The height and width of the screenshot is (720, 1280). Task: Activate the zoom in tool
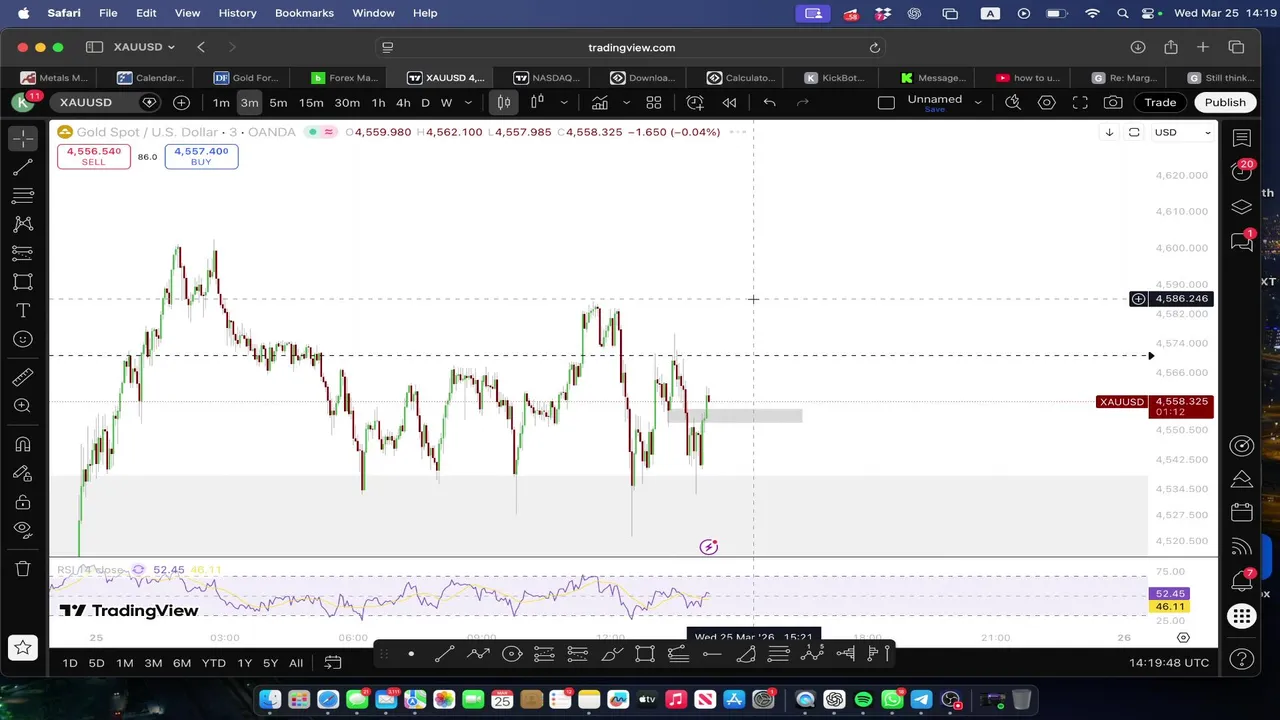23,405
